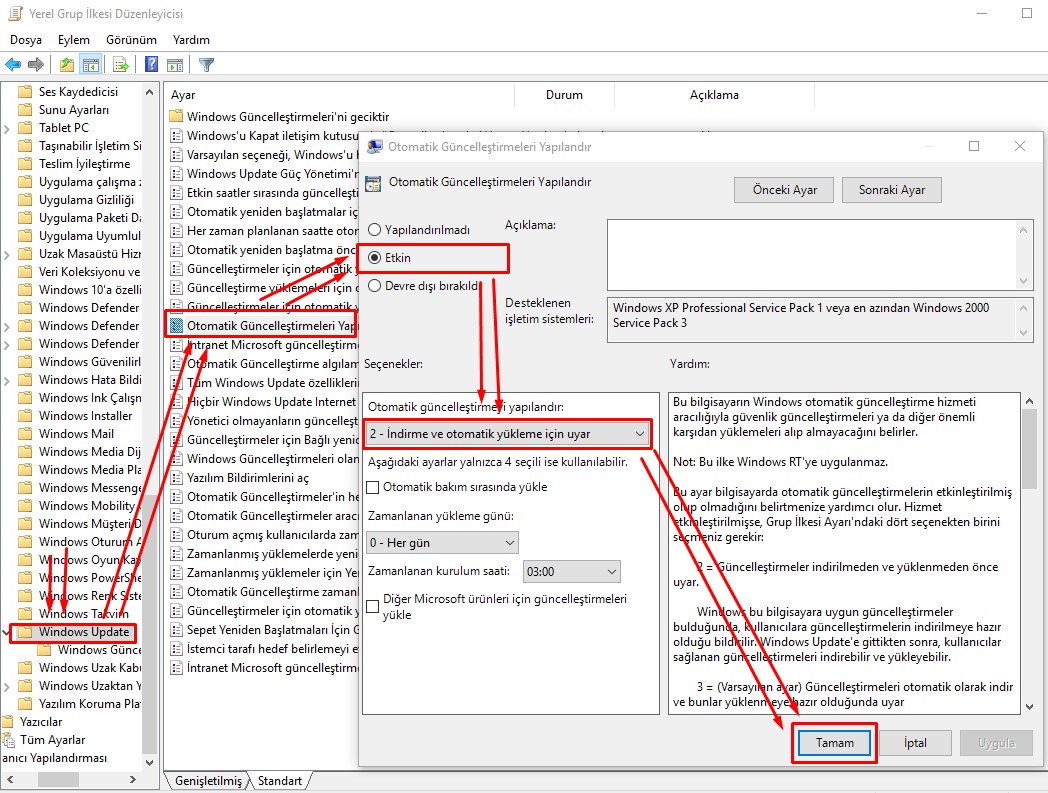This screenshot has width=1048, height=793.
Task: Click the Windows Update folder icon
Action: tap(25, 632)
